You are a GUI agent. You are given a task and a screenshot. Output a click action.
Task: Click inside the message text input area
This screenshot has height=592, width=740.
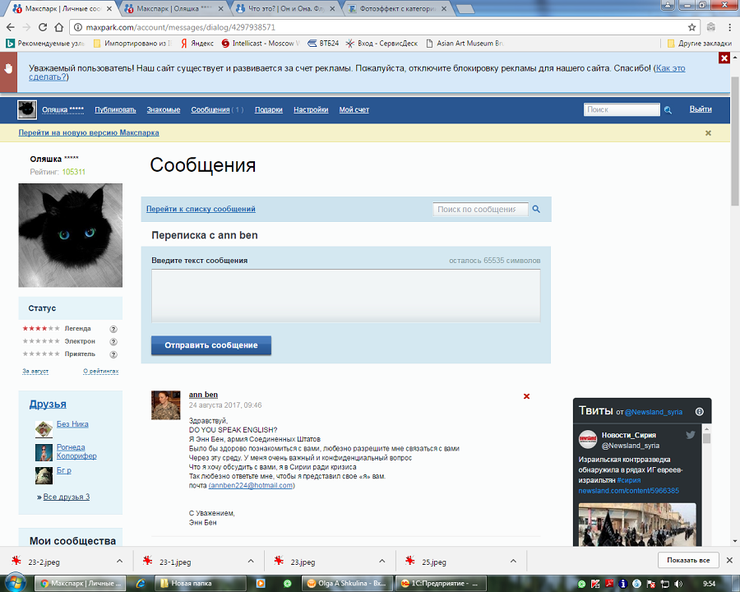[345, 296]
